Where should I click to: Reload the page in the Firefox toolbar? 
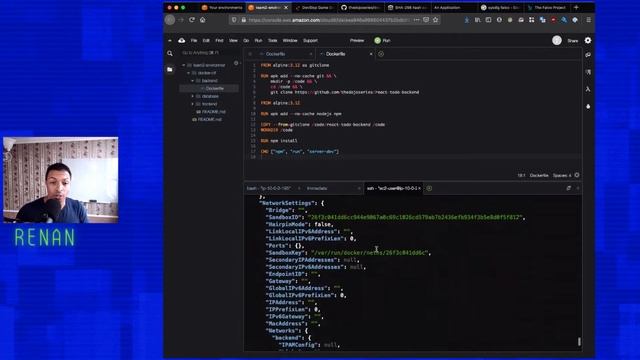pos(192,20)
